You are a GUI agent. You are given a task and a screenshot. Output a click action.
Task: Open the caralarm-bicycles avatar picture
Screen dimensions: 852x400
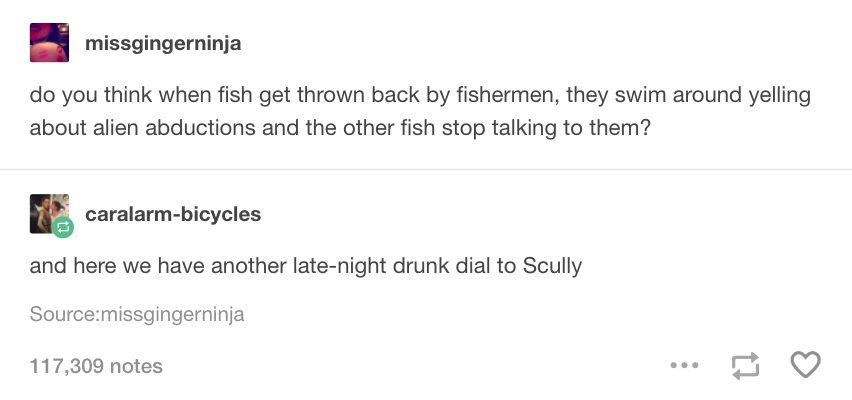[x=48, y=213]
